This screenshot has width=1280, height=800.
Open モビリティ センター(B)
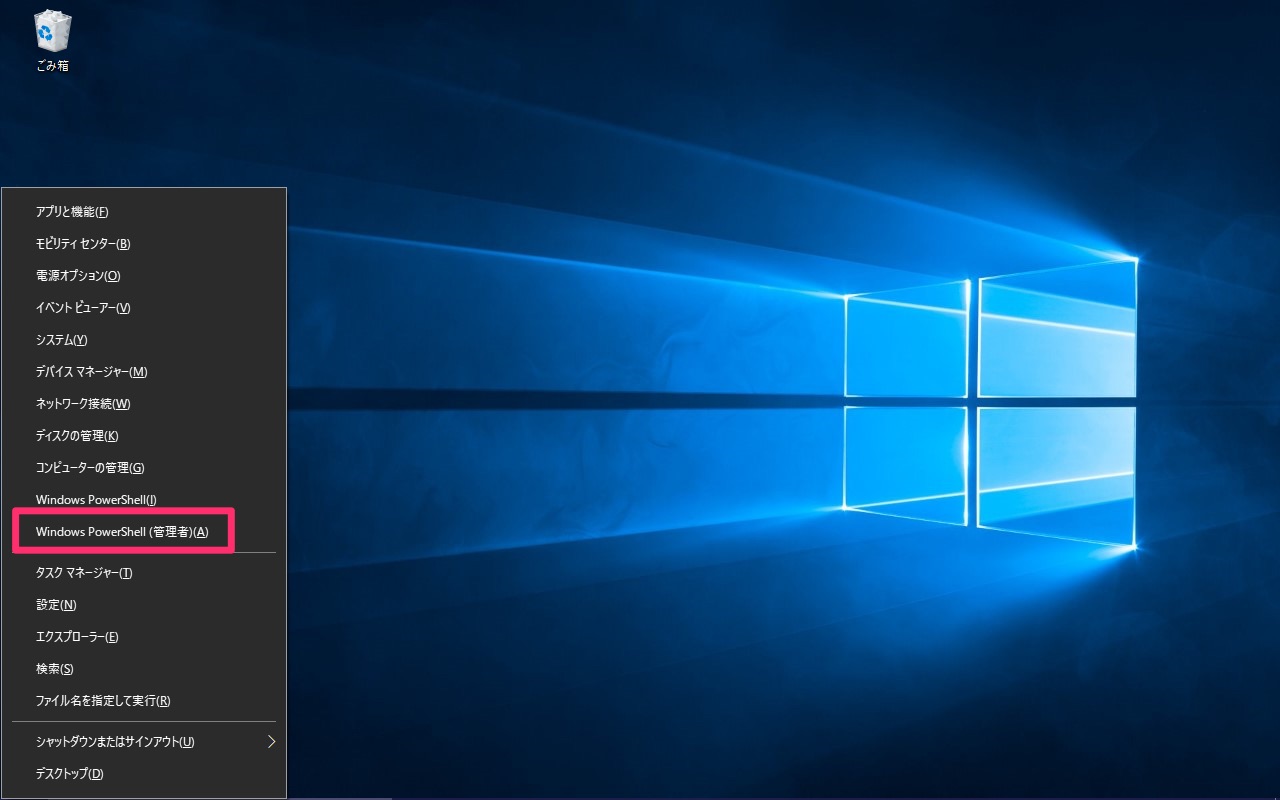pyautogui.click(x=144, y=244)
